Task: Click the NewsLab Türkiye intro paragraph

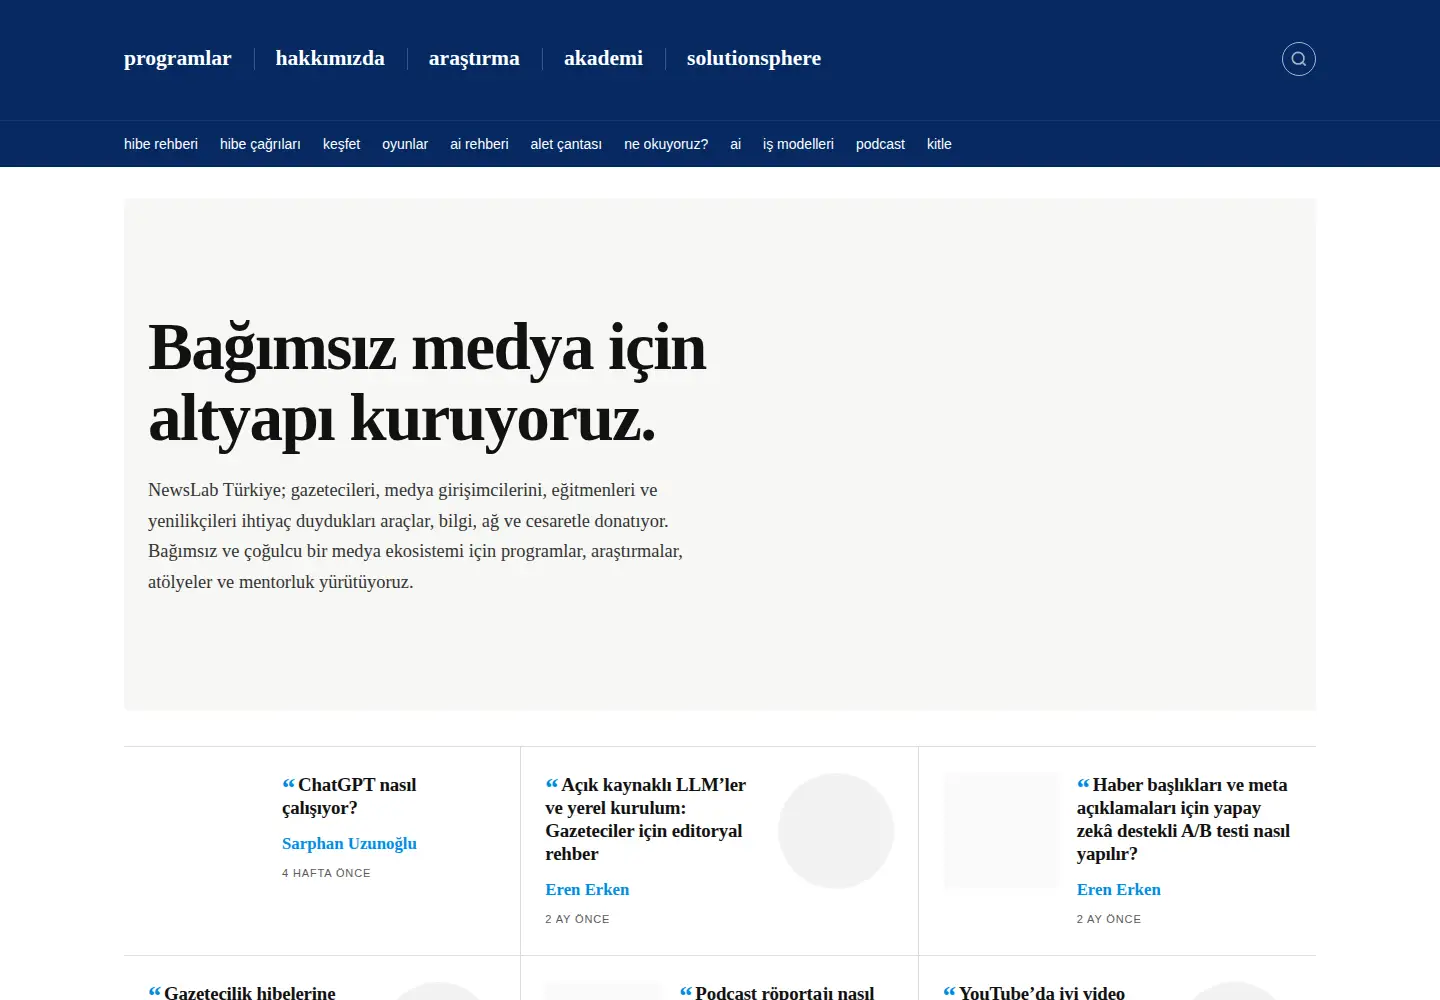Action: coord(415,536)
